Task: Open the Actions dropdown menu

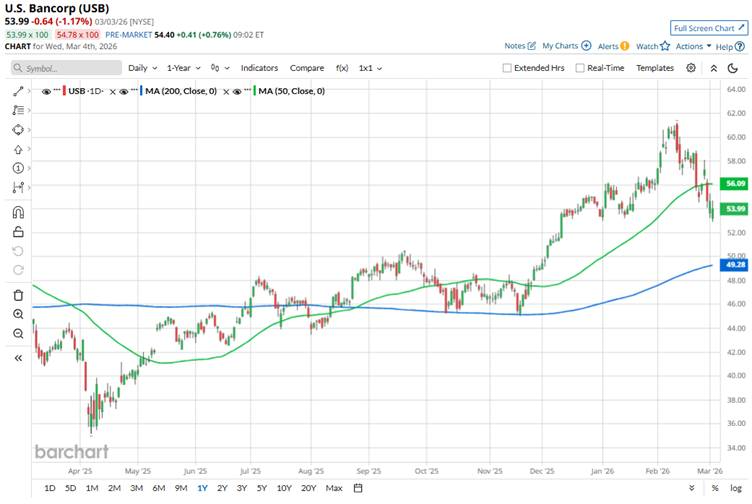Action: coord(693,46)
